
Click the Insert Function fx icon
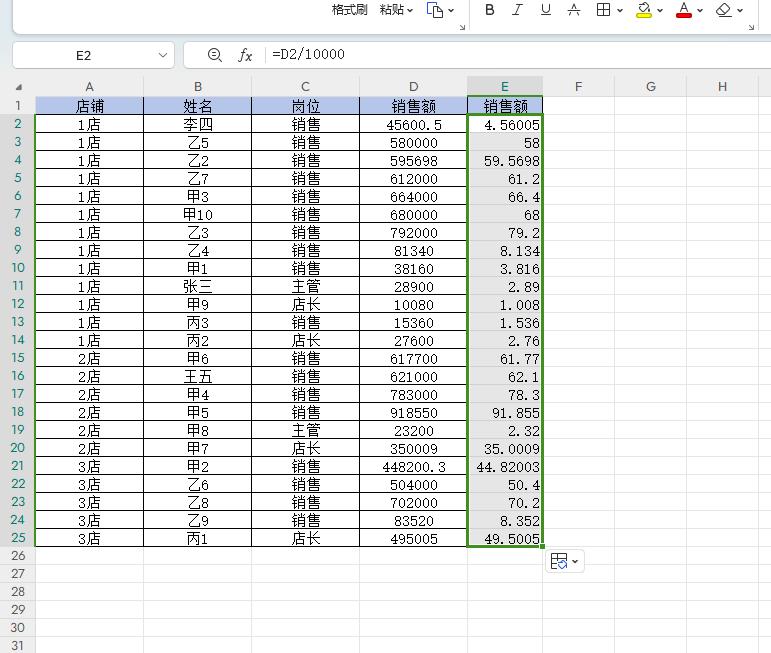tap(245, 55)
